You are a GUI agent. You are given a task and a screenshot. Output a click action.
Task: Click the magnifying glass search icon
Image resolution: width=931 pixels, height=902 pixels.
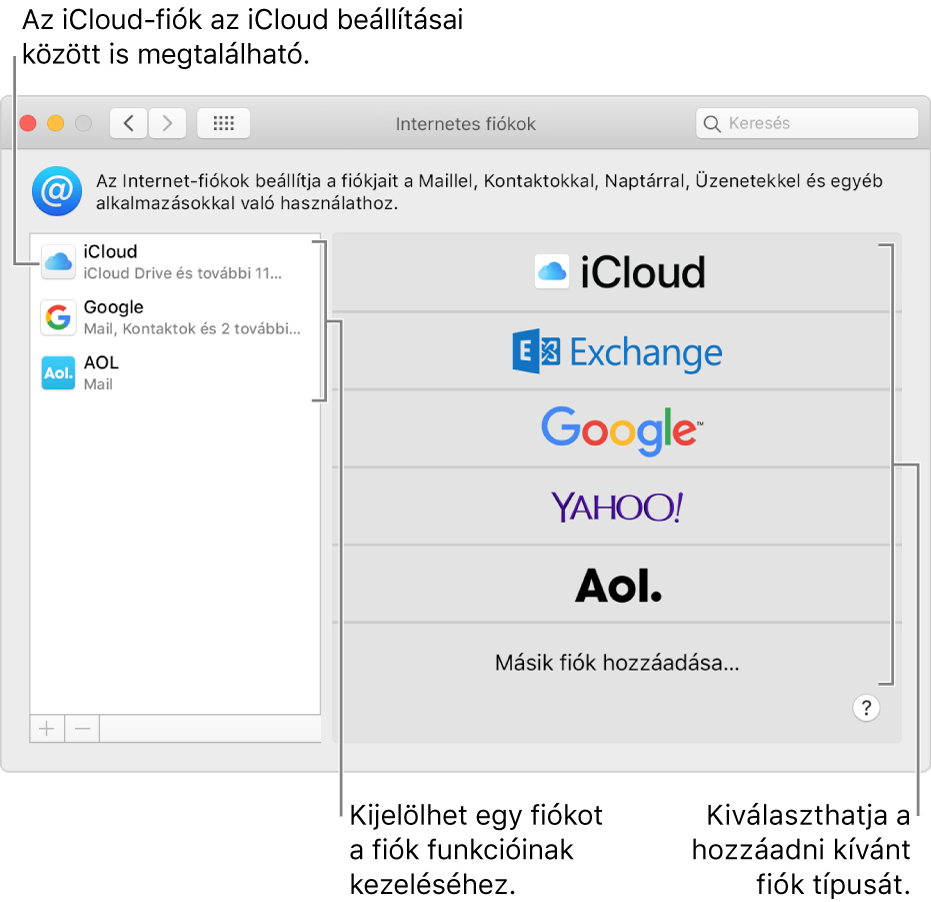coord(711,124)
